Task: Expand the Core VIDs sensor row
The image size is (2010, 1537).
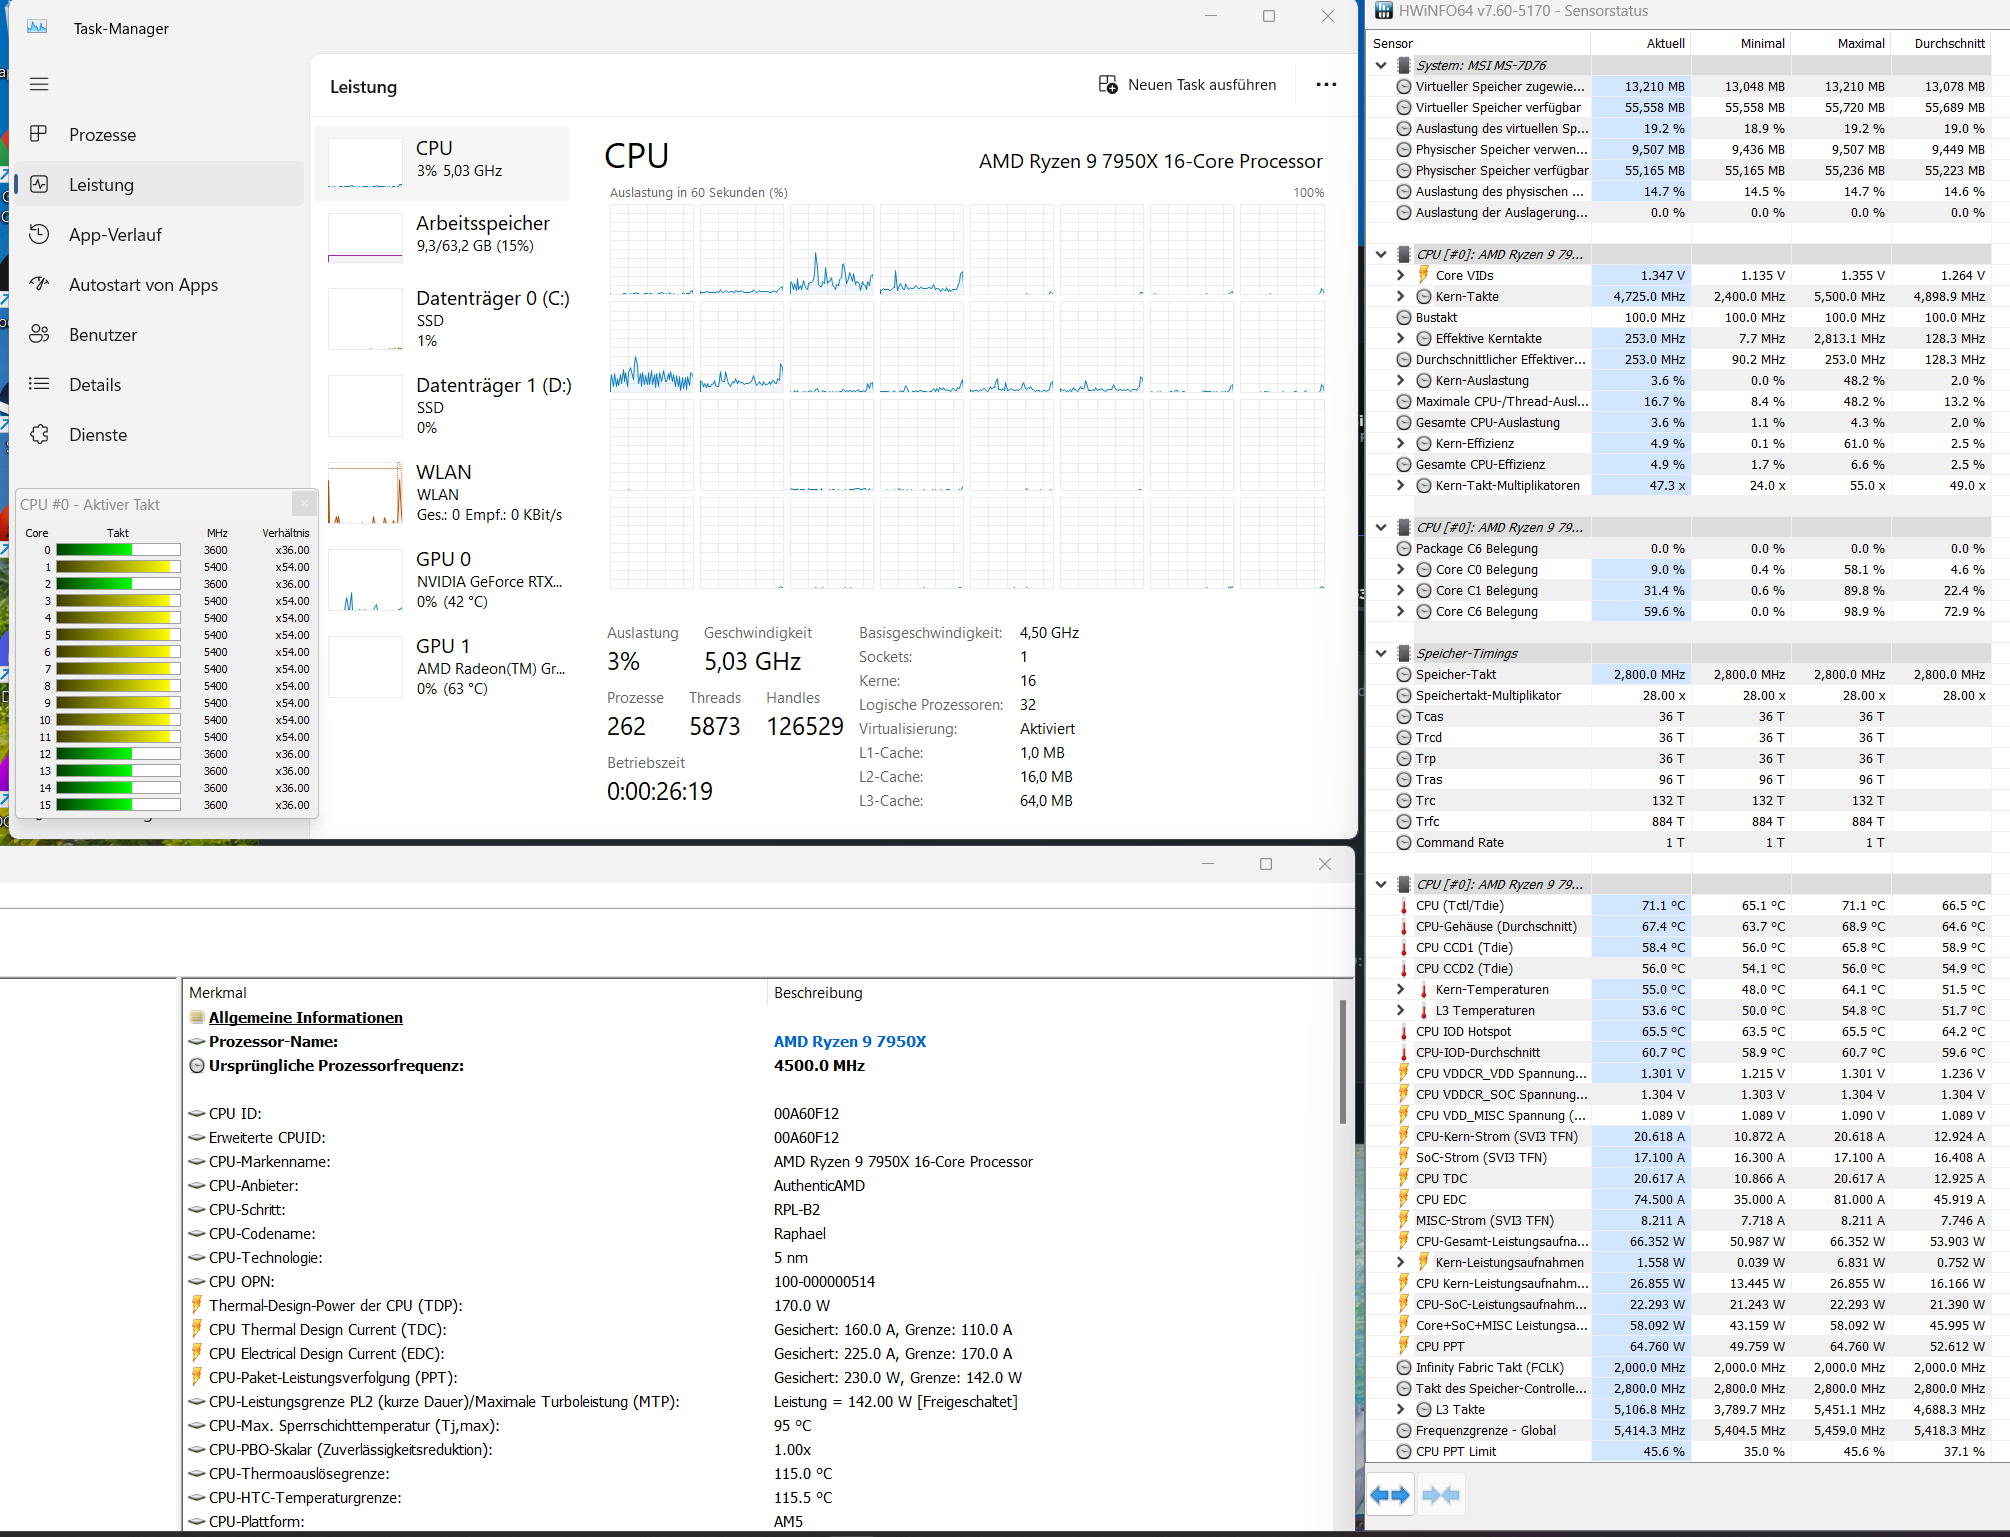Action: point(1400,275)
